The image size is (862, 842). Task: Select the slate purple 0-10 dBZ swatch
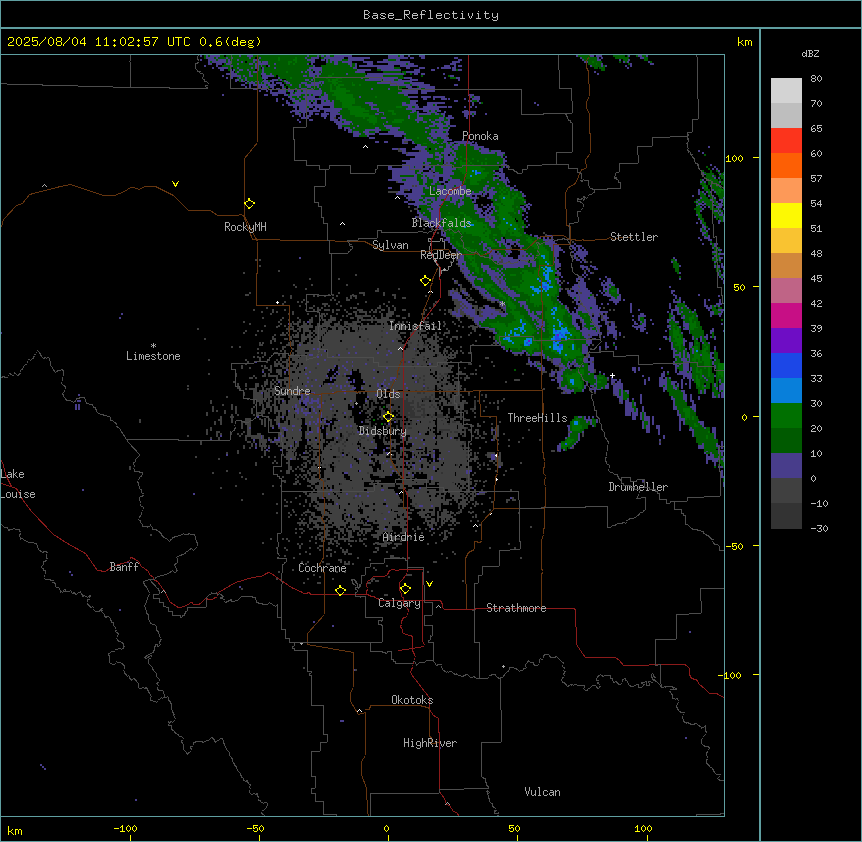point(786,466)
